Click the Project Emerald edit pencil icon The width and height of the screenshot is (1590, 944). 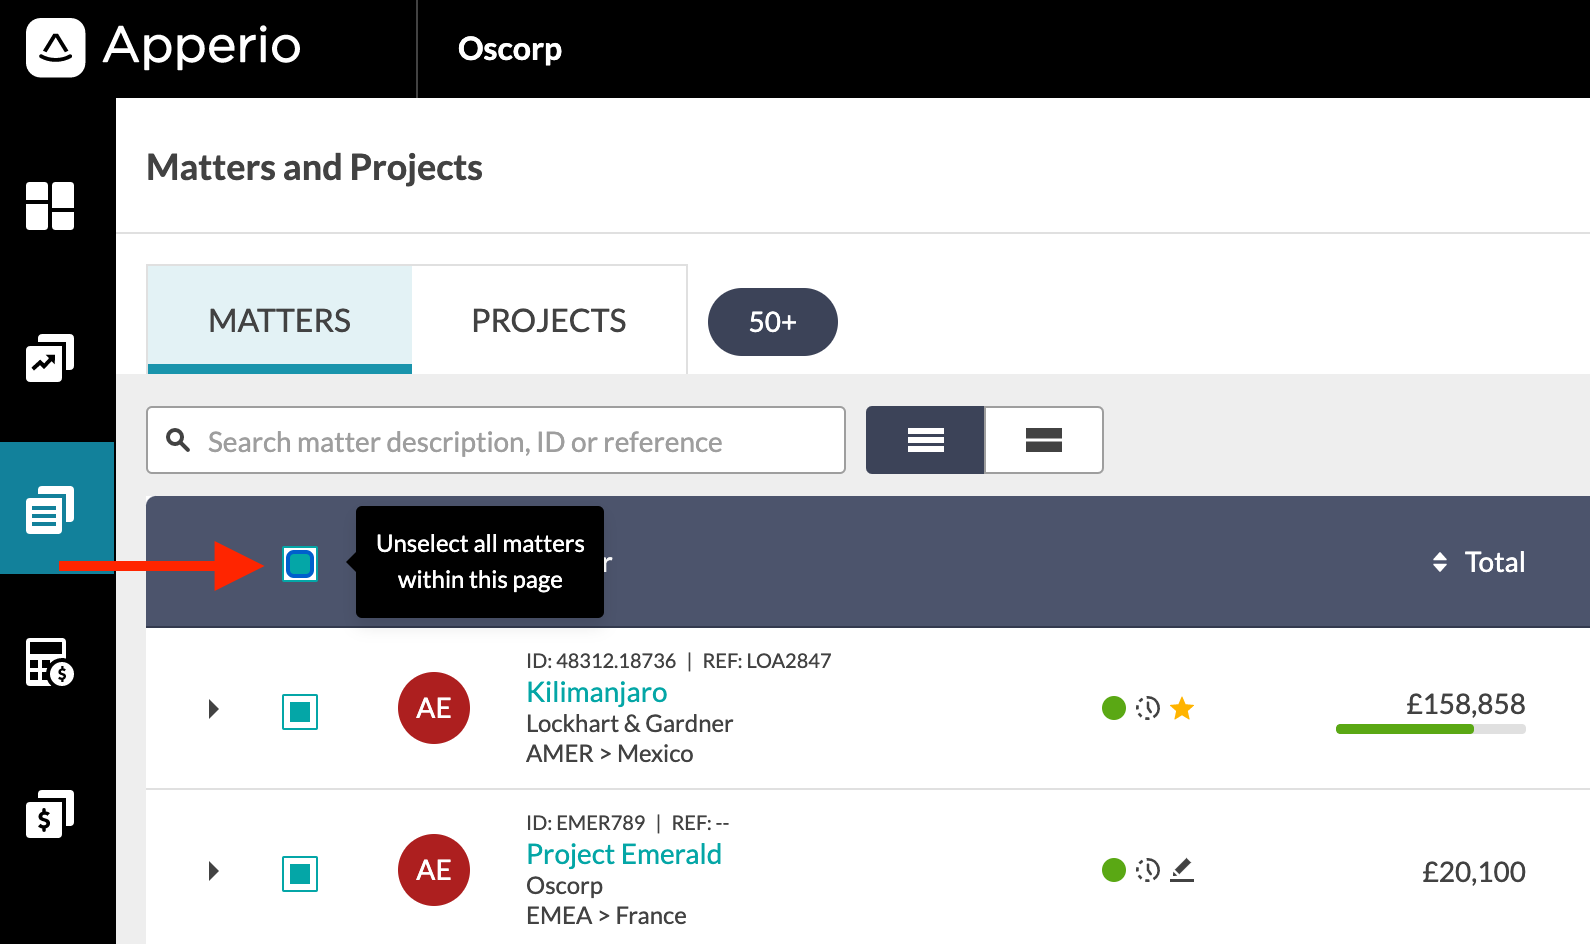[x=1182, y=870]
